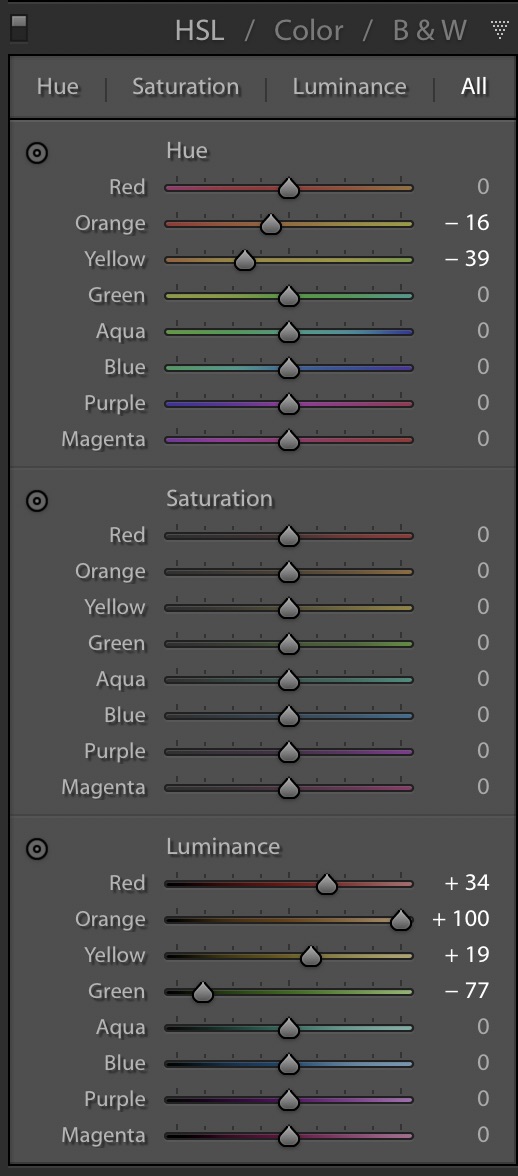Screen dimensions: 518x1176
Task: Click the Red luminance value +34
Action: point(467,883)
